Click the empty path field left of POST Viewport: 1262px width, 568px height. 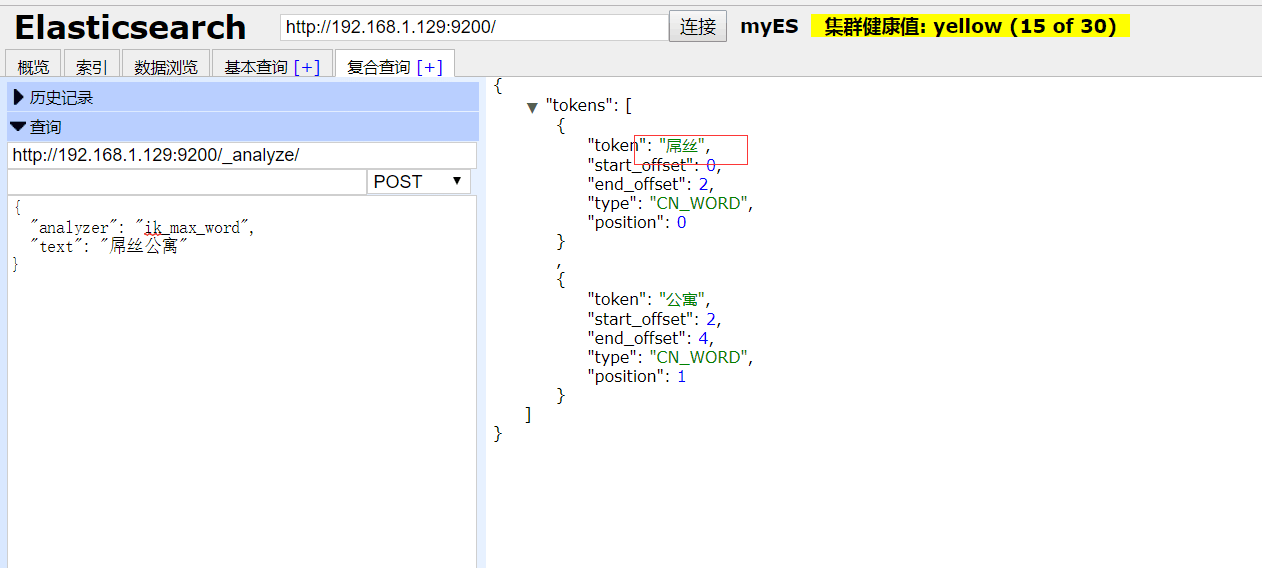click(186, 182)
